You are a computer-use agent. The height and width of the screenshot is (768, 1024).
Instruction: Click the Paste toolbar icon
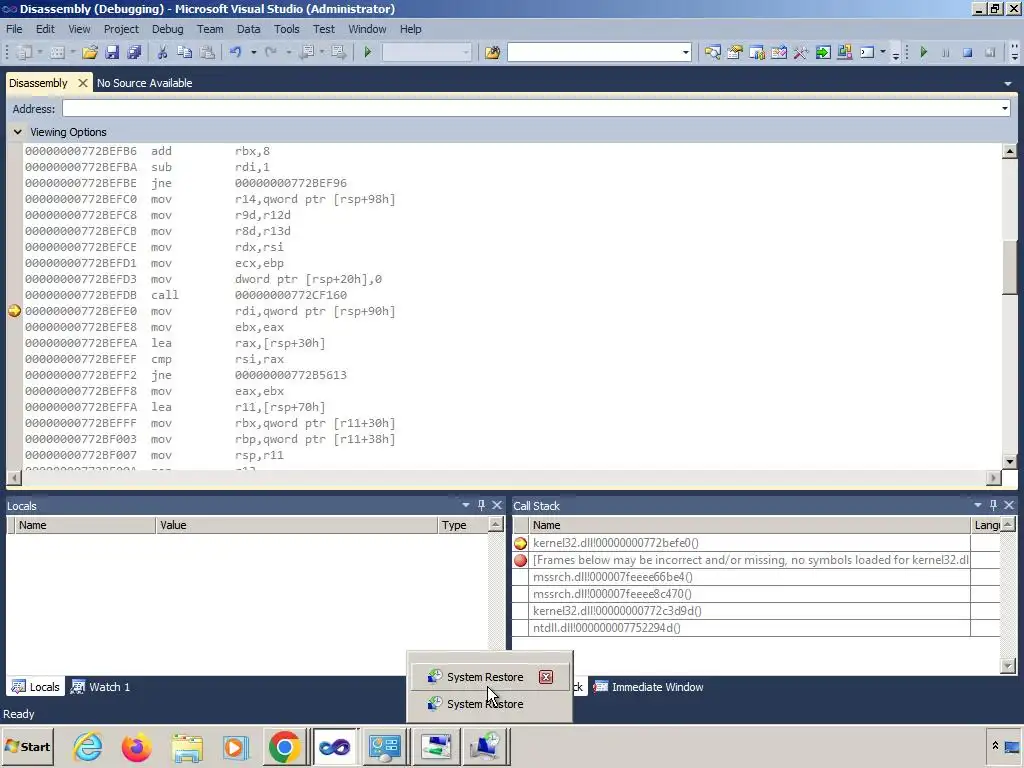point(207,52)
